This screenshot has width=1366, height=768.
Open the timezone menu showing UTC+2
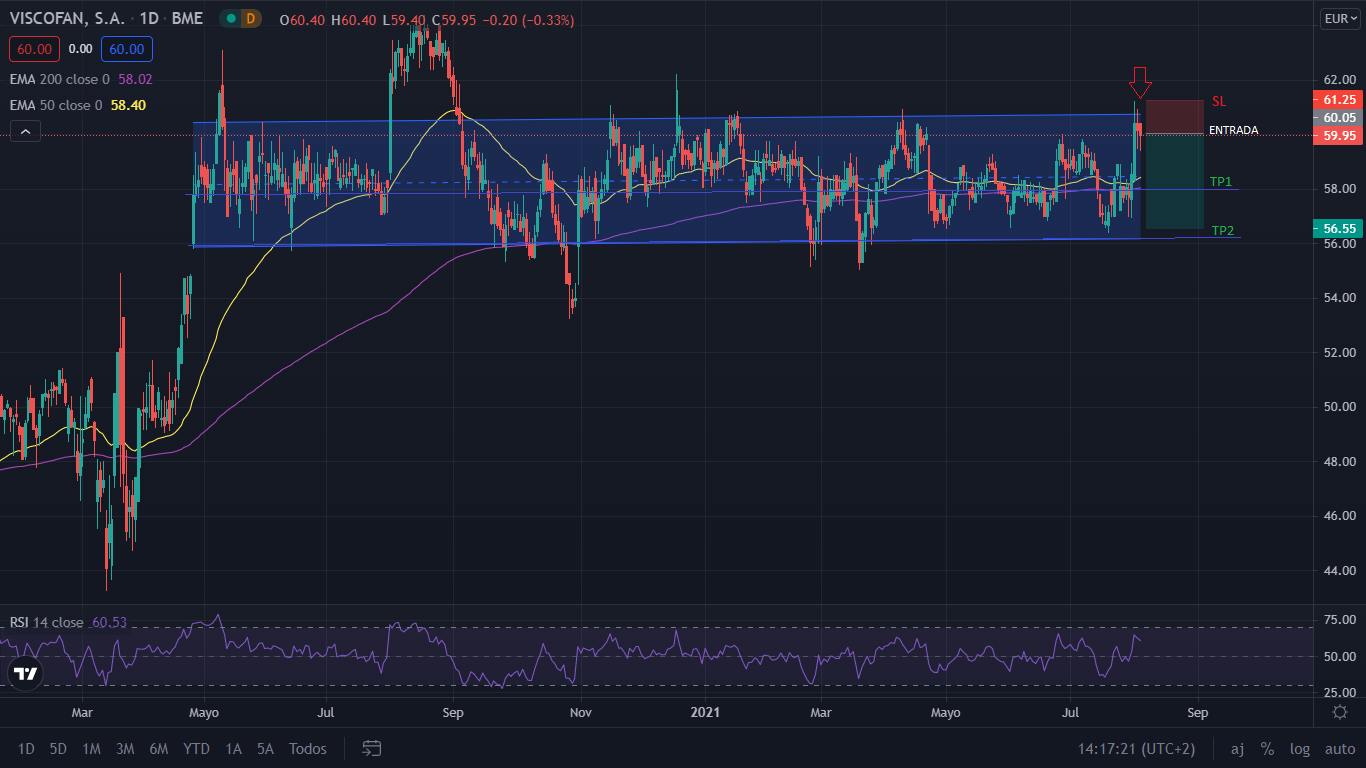1136,749
